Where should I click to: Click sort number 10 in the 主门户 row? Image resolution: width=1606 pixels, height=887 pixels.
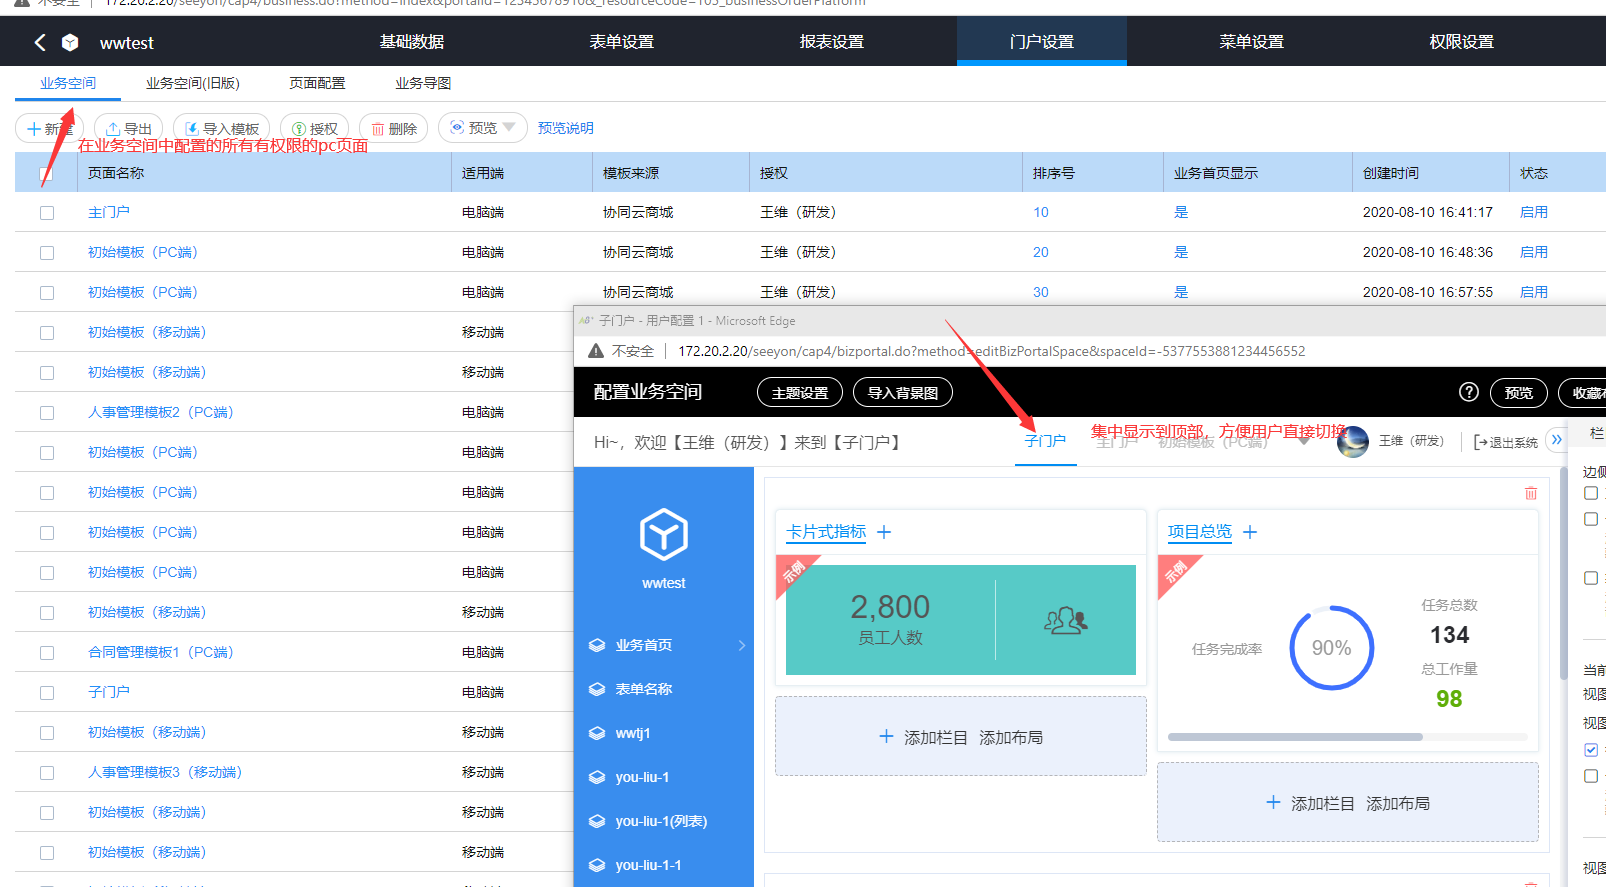[1041, 212]
